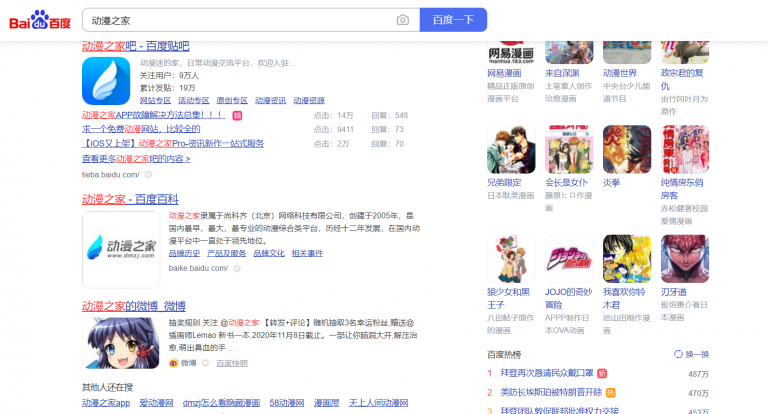Click 兄弟限定 title text link

(x=504, y=183)
